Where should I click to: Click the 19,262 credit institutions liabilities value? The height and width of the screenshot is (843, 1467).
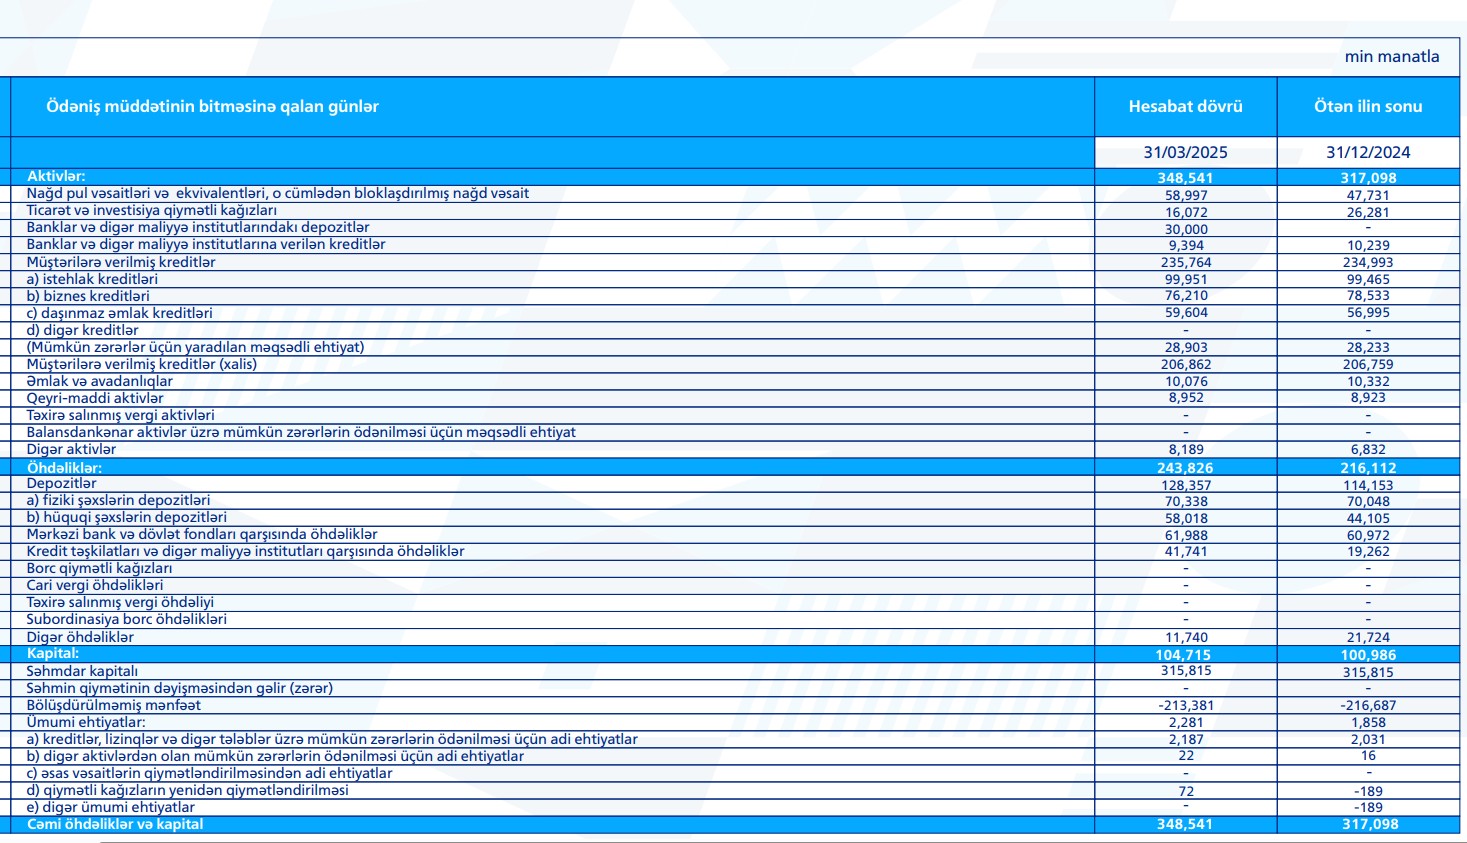click(x=1368, y=552)
